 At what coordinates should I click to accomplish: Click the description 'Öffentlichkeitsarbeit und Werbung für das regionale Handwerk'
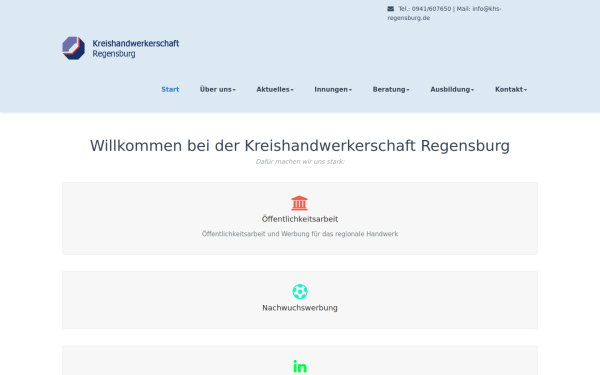coord(300,234)
